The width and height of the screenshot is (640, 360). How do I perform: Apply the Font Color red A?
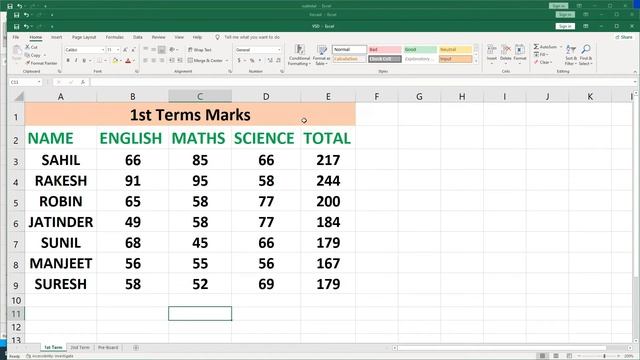(x=128, y=60)
